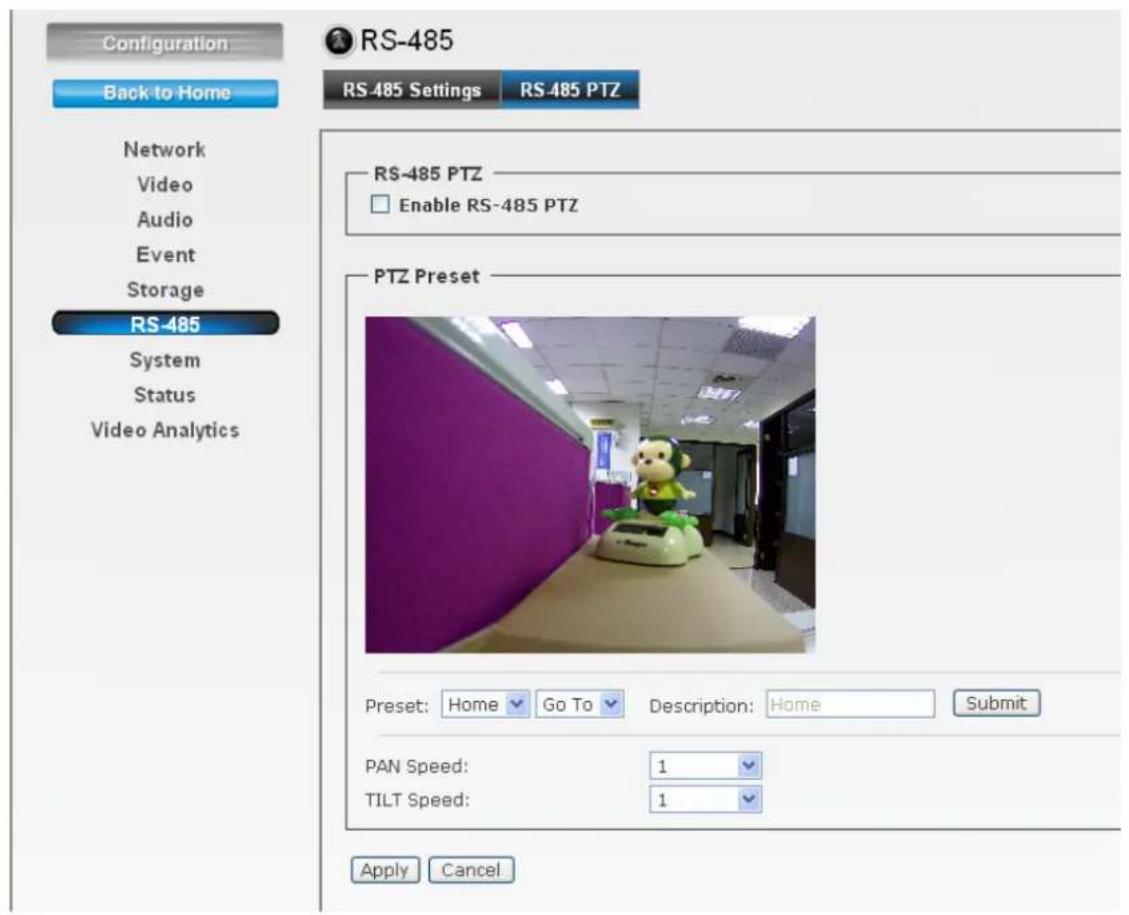The image size is (1129, 915).
Task: Open the Event menu item
Action: click(165, 255)
